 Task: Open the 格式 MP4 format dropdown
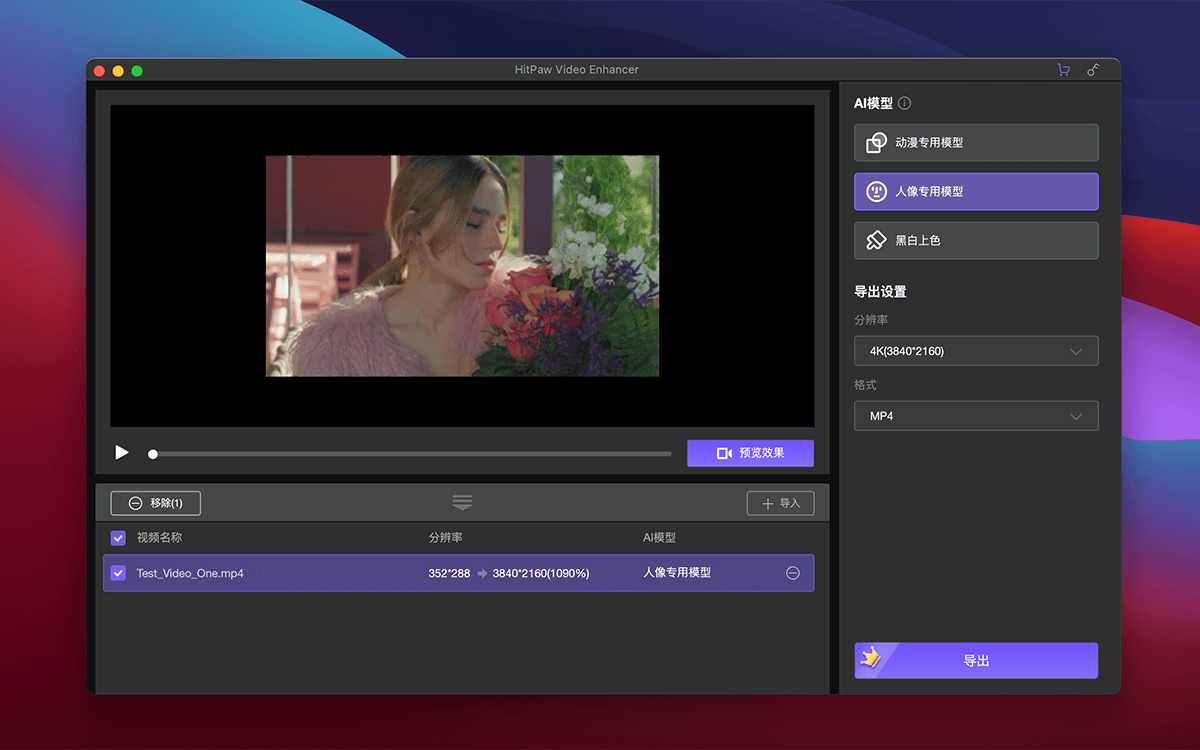pyautogui.click(x=976, y=416)
